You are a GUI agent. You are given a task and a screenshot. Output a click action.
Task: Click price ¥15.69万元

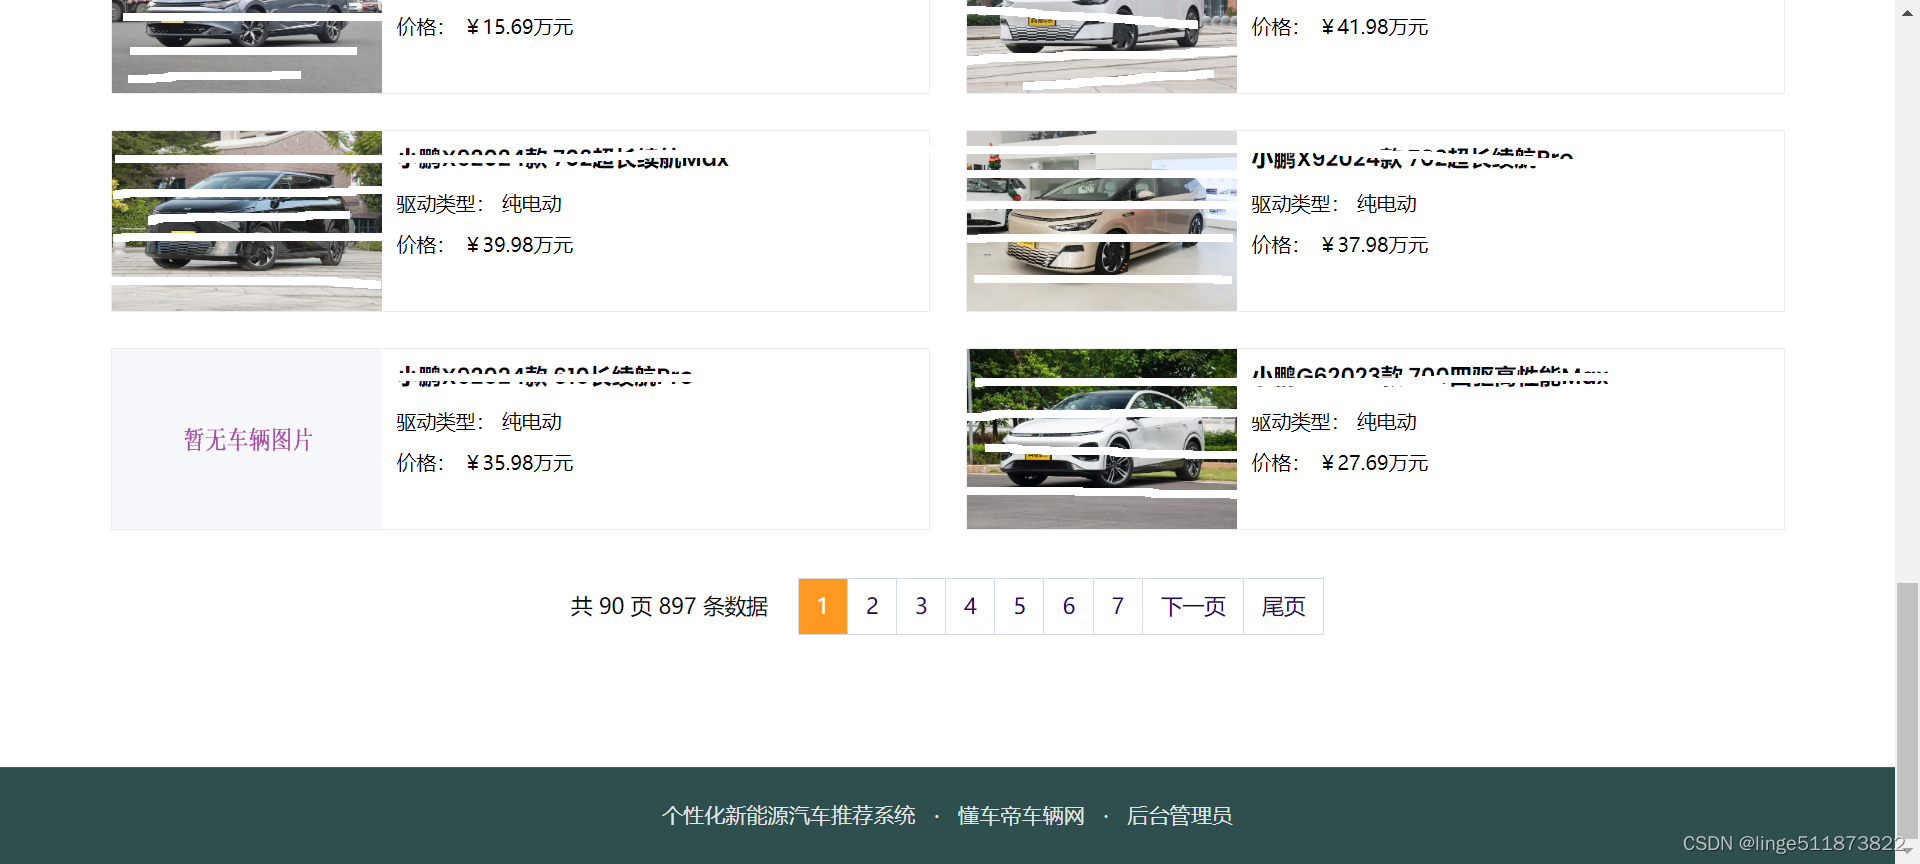point(520,27)
